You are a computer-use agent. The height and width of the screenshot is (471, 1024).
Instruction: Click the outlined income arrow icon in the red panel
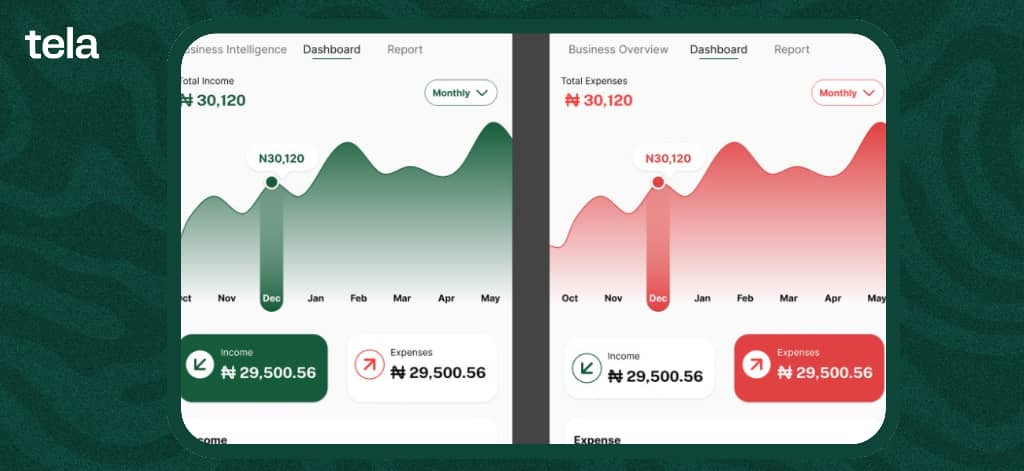[586, 369]
